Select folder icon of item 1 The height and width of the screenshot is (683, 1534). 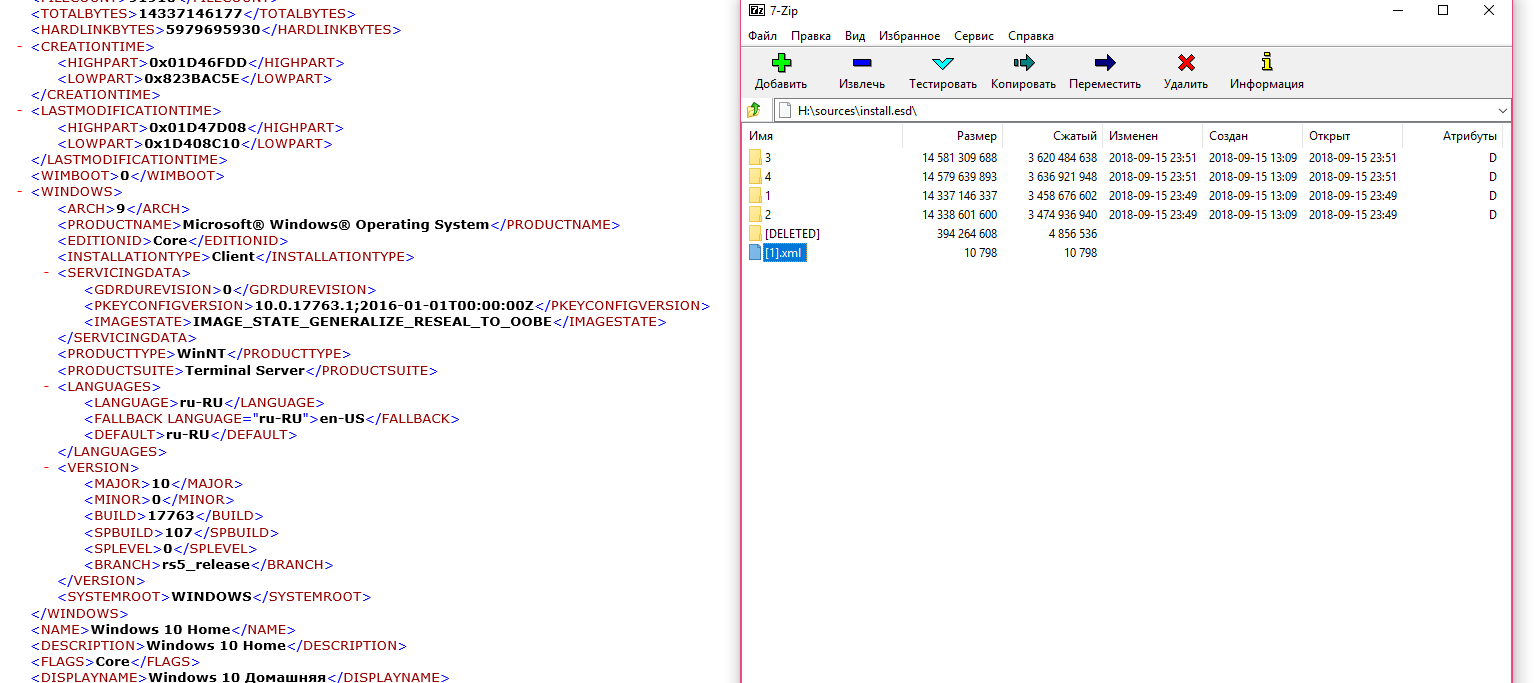pyautogui.click(x=755, y=195)
